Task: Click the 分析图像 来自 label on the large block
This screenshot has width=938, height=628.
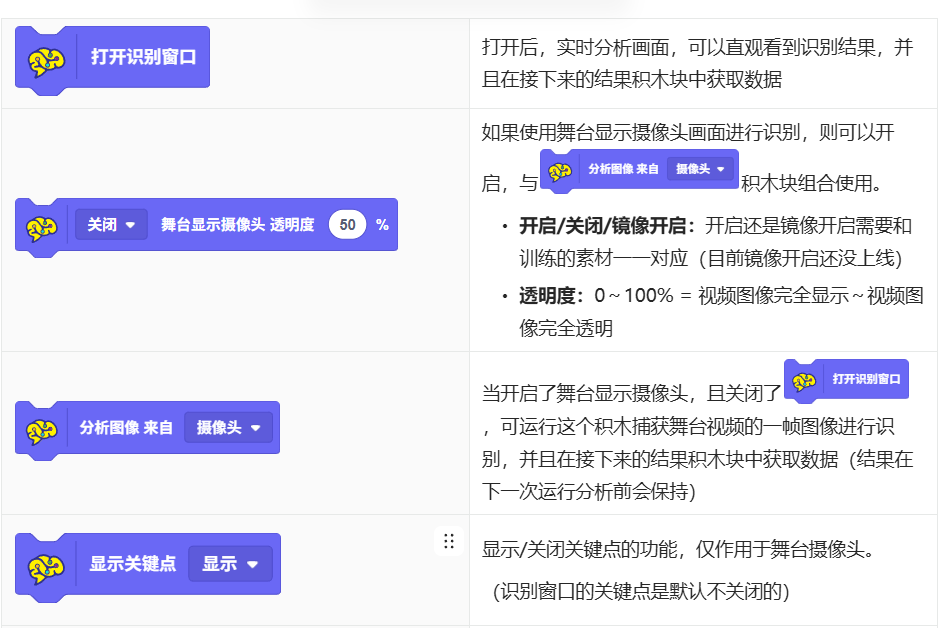Action: (x=126, y=428)
